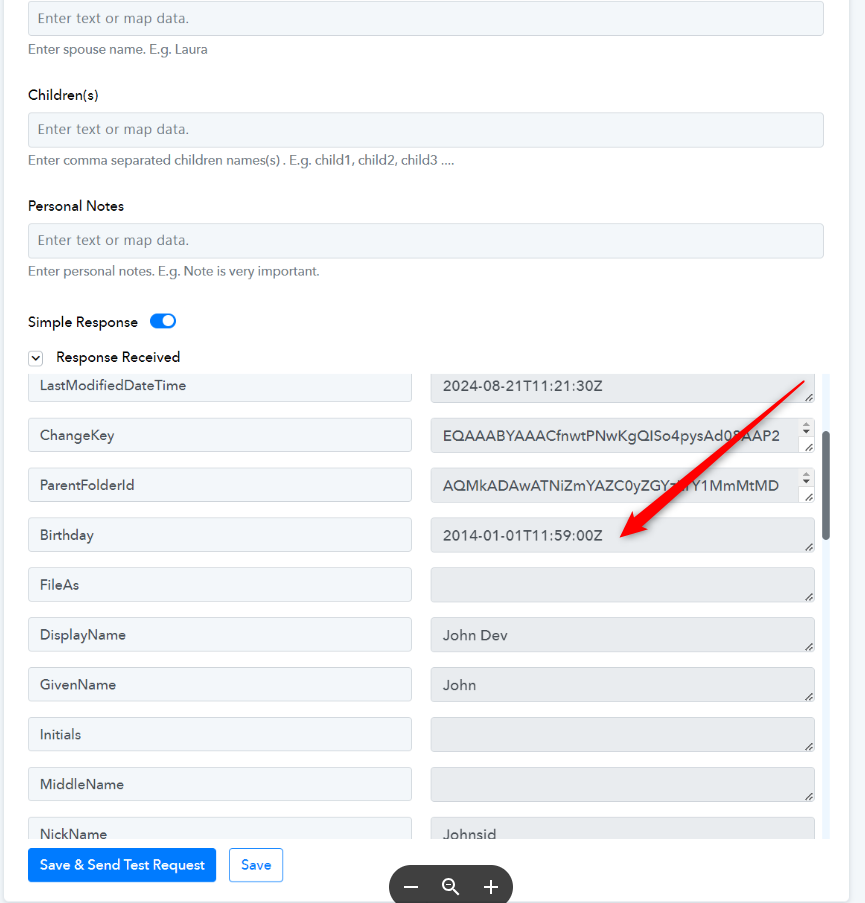Image resolution: width=865 pixels, height=903 pixels.
Task: Click the response list vertical scrollbar
Action: pyautogui.click(x=826, y=485)
